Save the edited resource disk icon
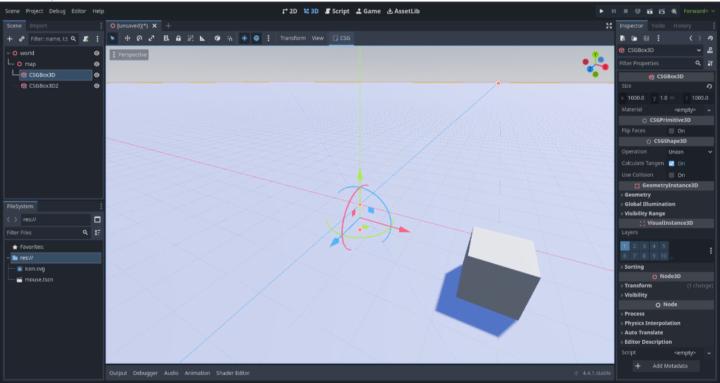 tap(646, 38)
